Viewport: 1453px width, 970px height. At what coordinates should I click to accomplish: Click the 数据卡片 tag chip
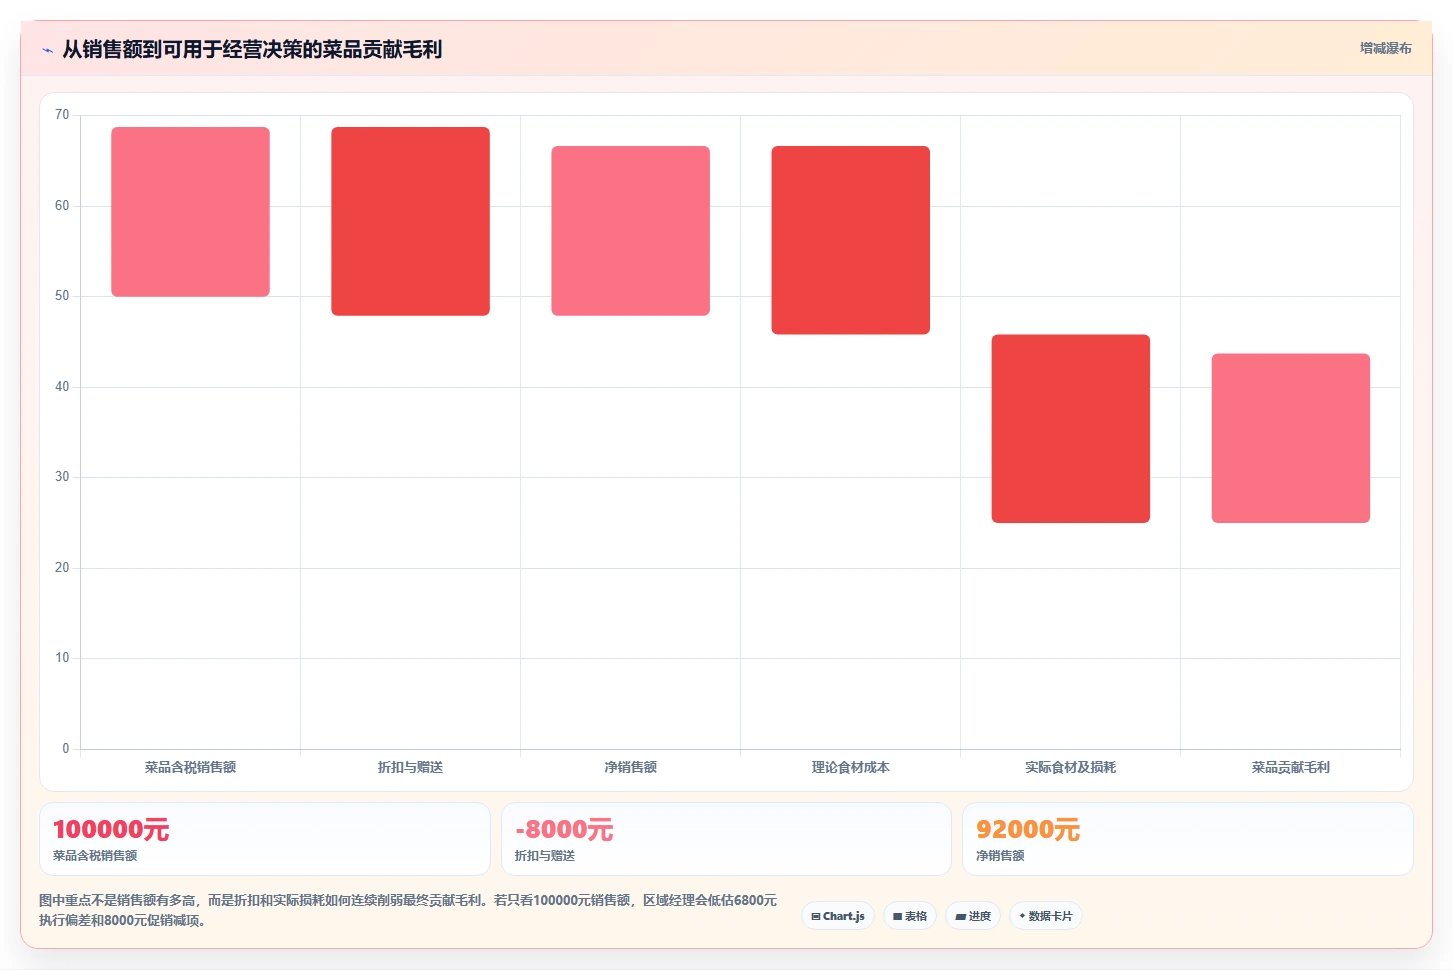[1046, 916]
